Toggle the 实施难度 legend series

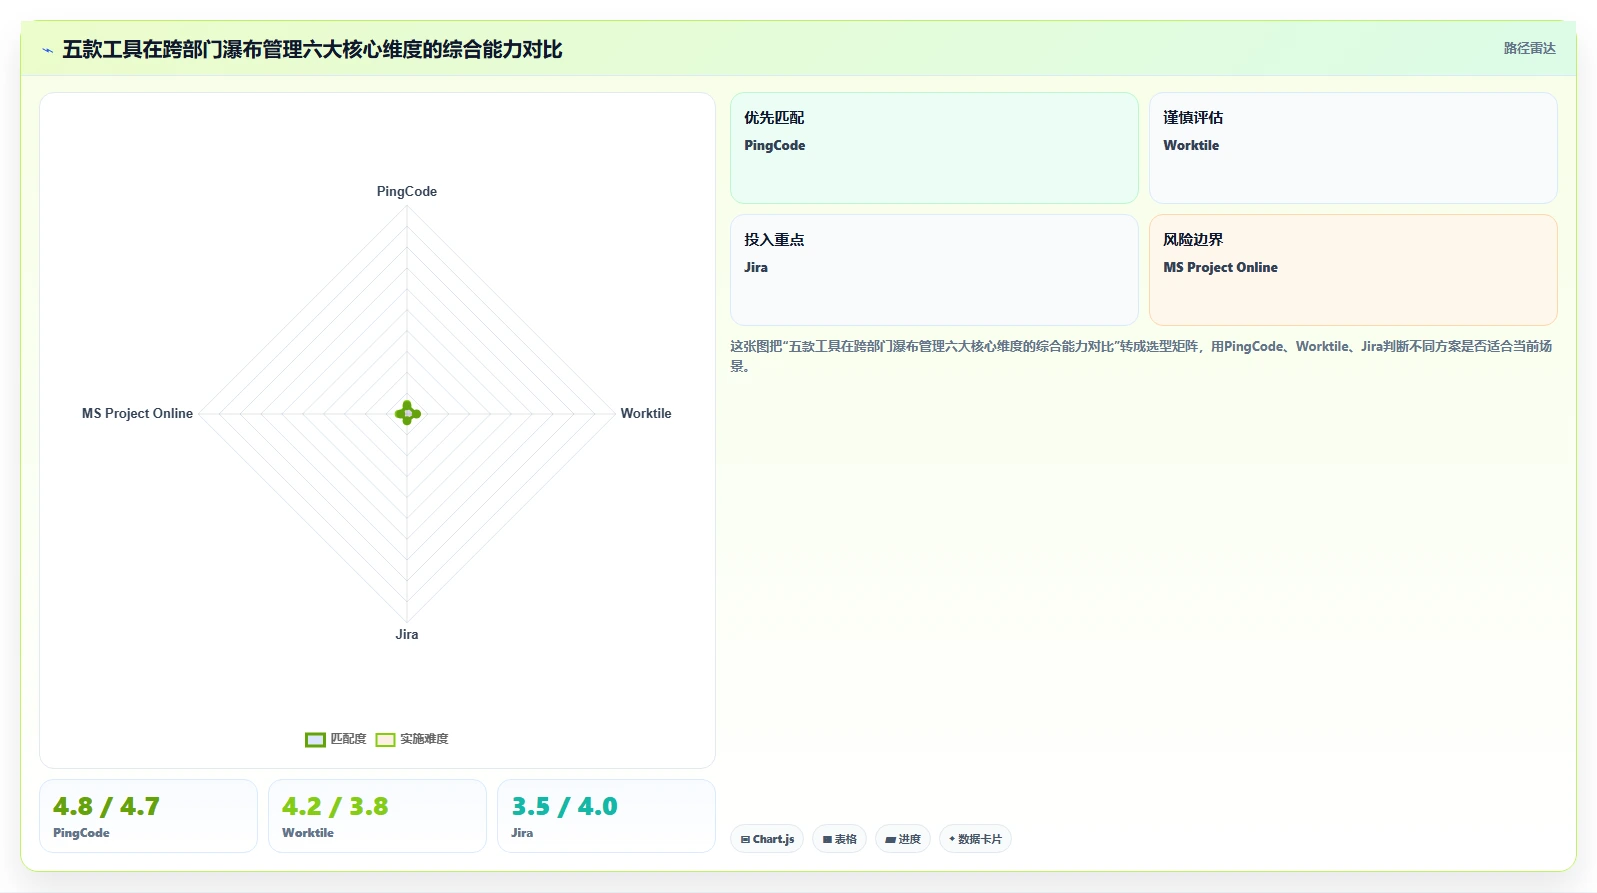click(412, 739)
